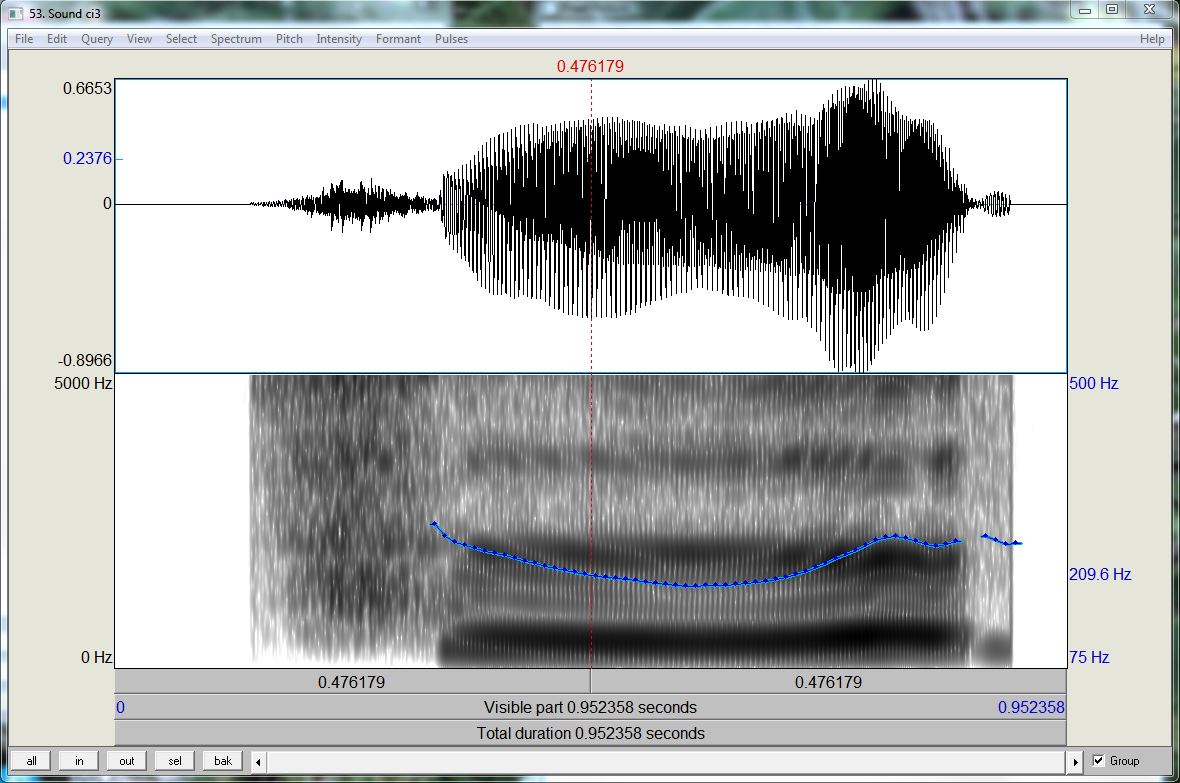Open the Query menu
The height and width of the screenshot is (783, 1180).
click(97, 39)
